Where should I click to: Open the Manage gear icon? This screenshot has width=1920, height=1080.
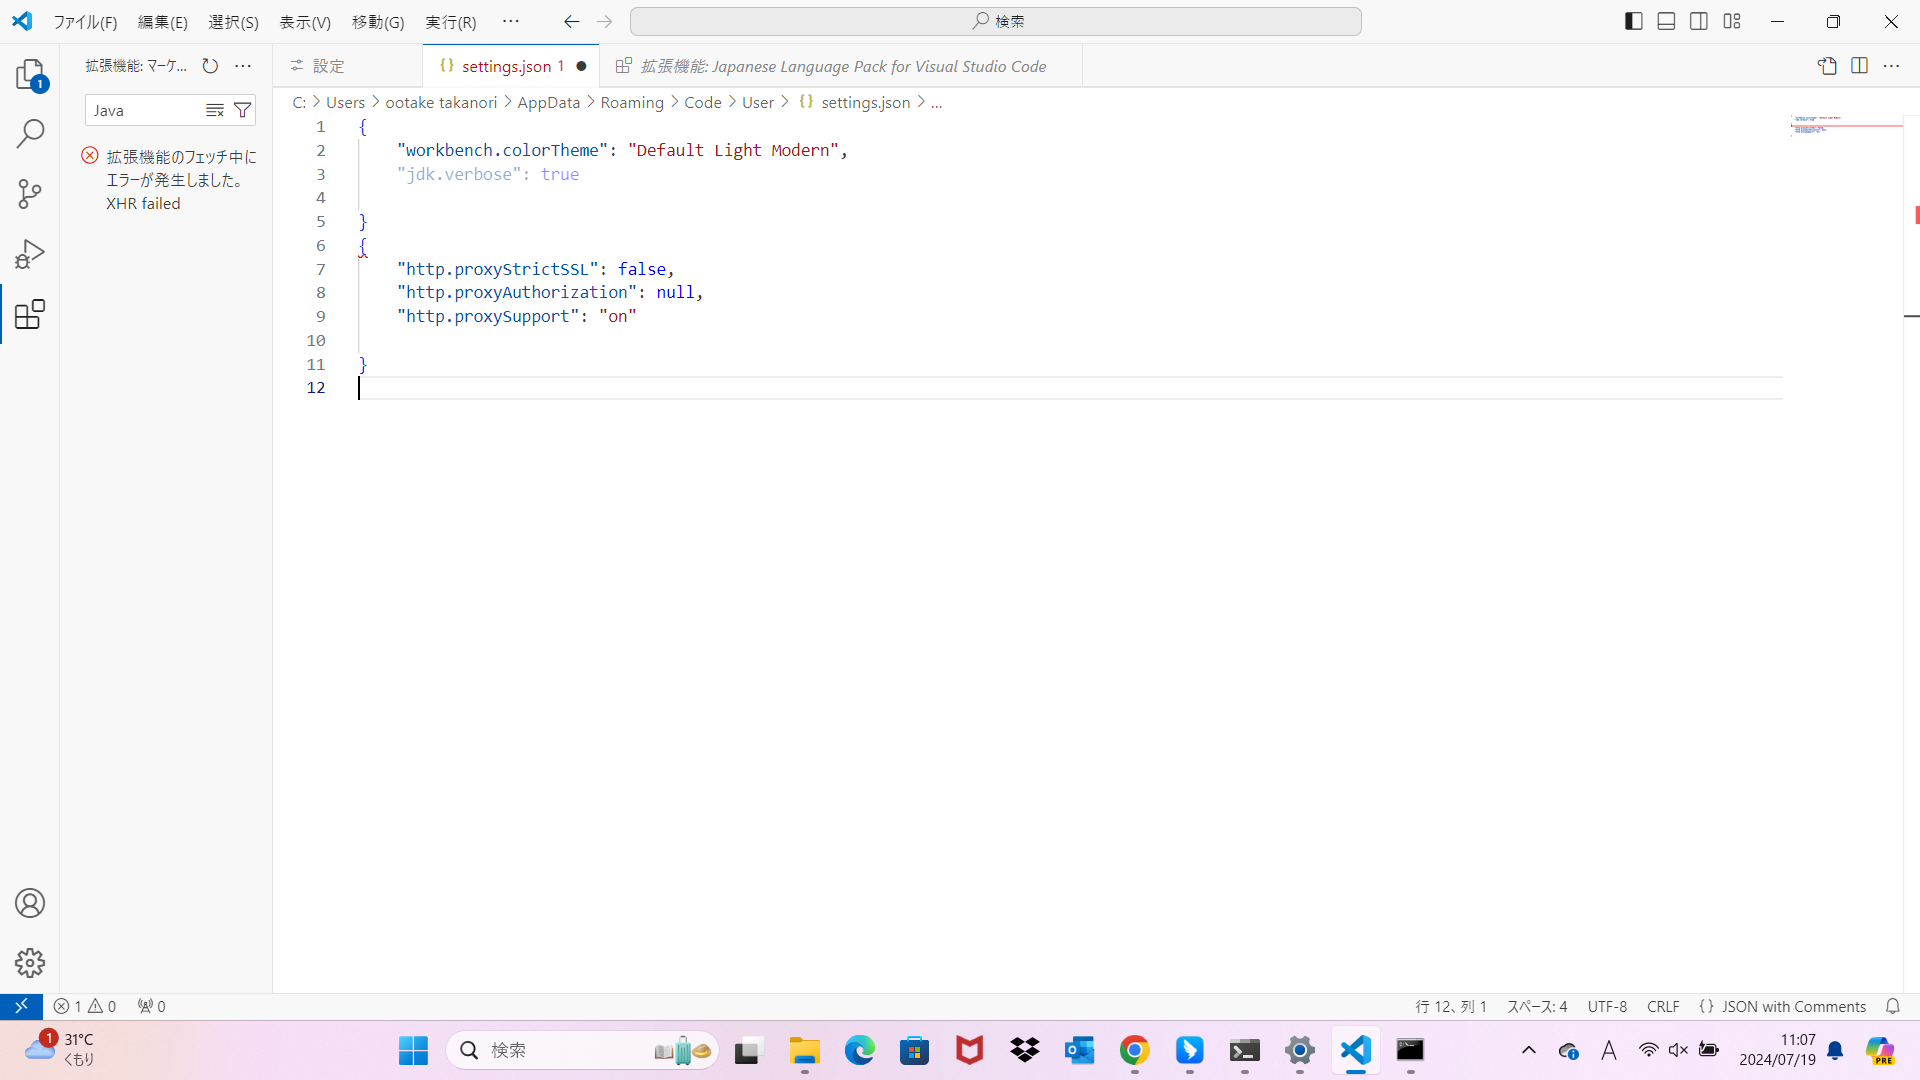click(x=30, y=963)
